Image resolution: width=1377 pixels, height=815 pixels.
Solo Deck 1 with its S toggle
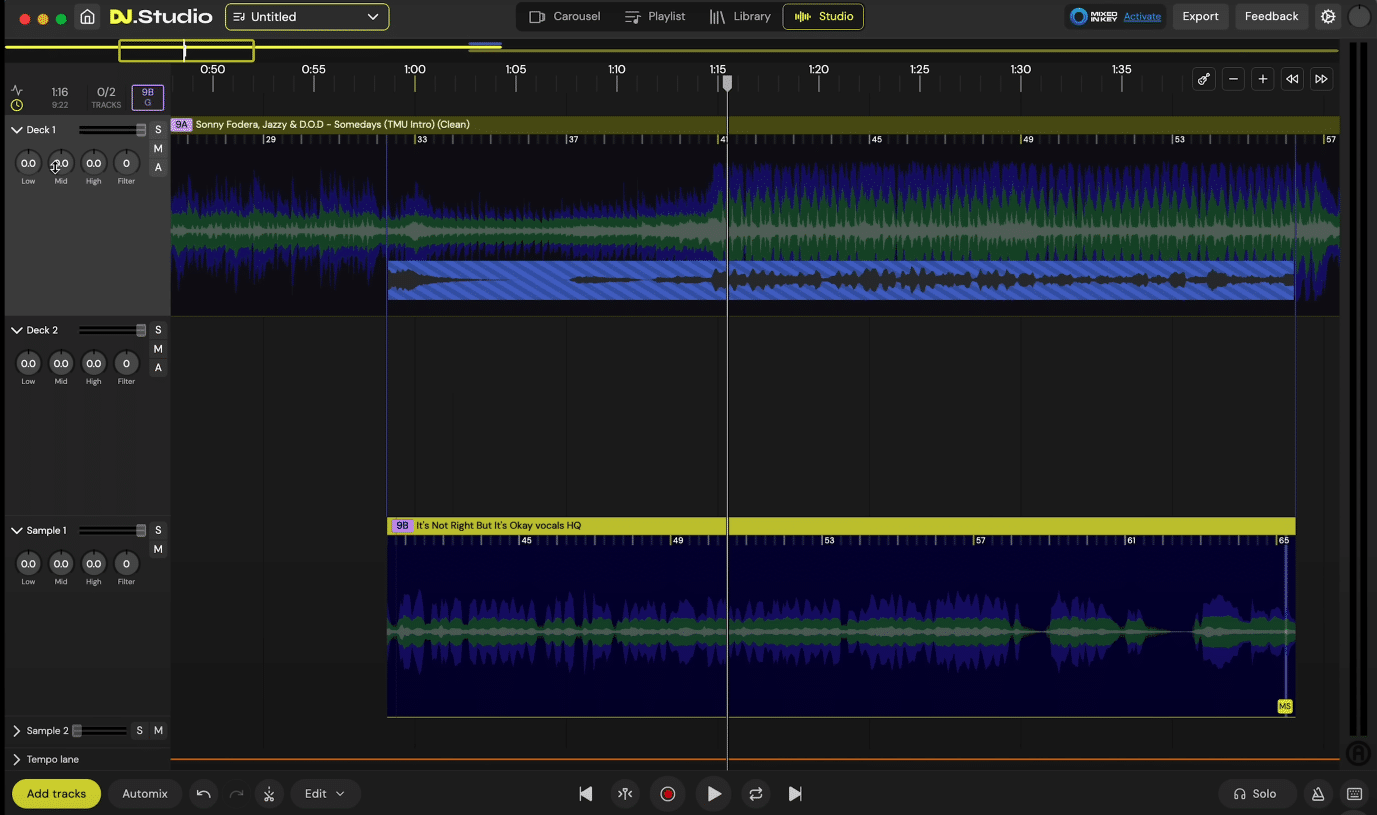click(x=157, y=129)
